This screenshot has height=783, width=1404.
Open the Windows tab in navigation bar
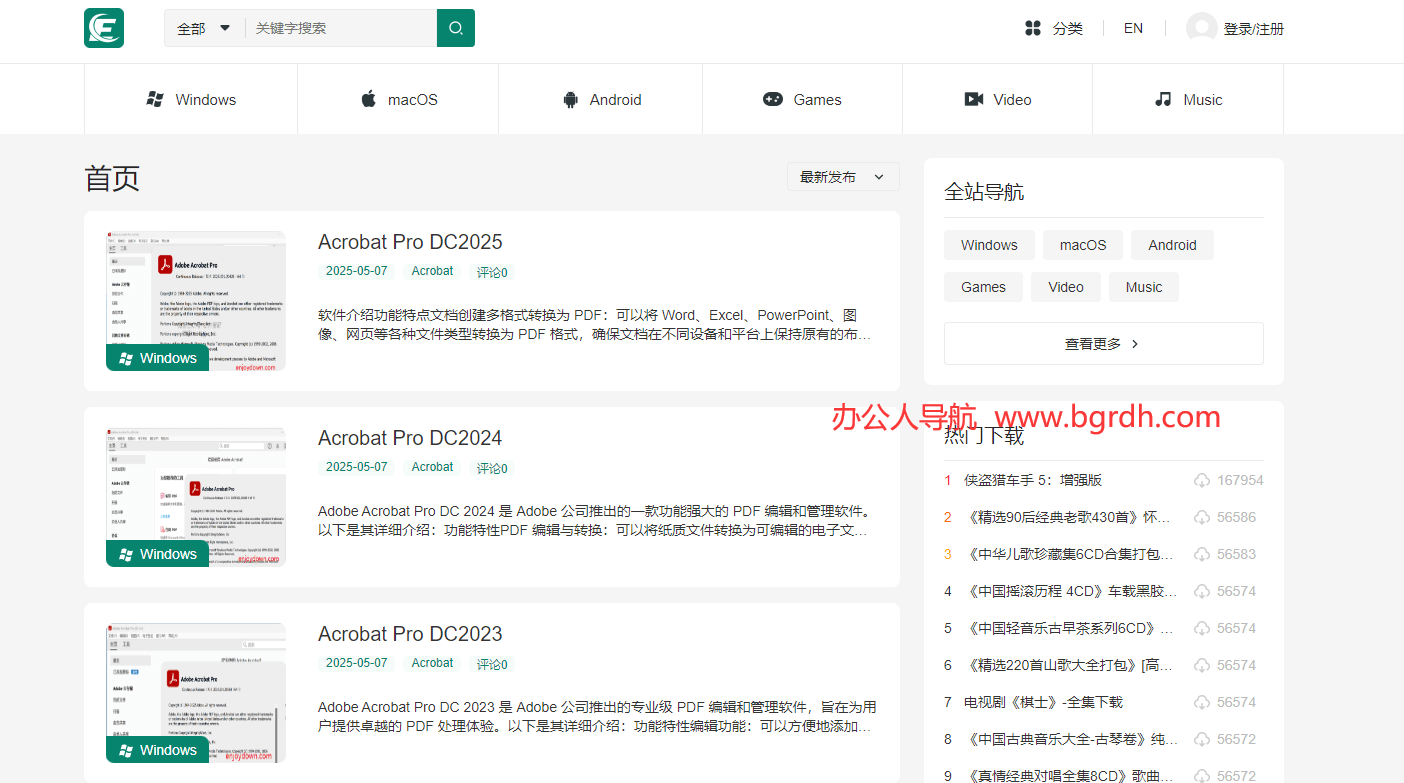coord(191,100)
